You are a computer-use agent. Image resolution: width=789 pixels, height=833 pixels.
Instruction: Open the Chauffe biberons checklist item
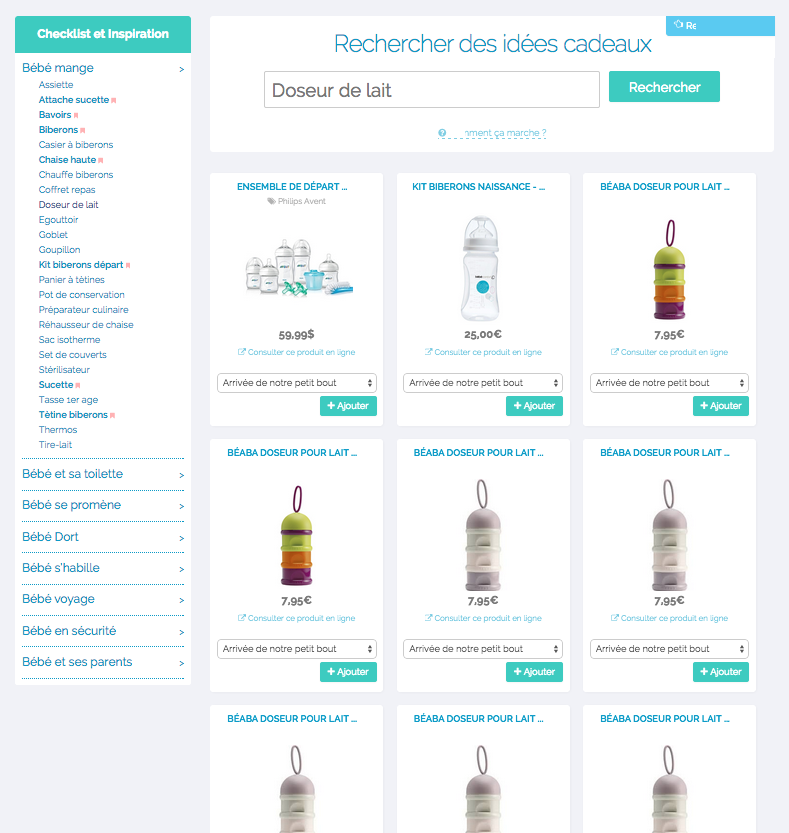pyautogui.click(x=76, y=175)
